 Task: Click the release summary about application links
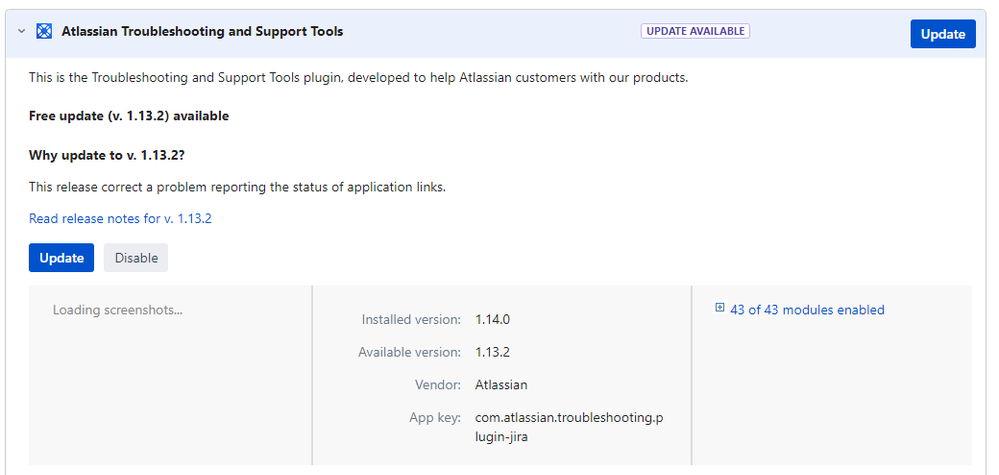(237, 188)
